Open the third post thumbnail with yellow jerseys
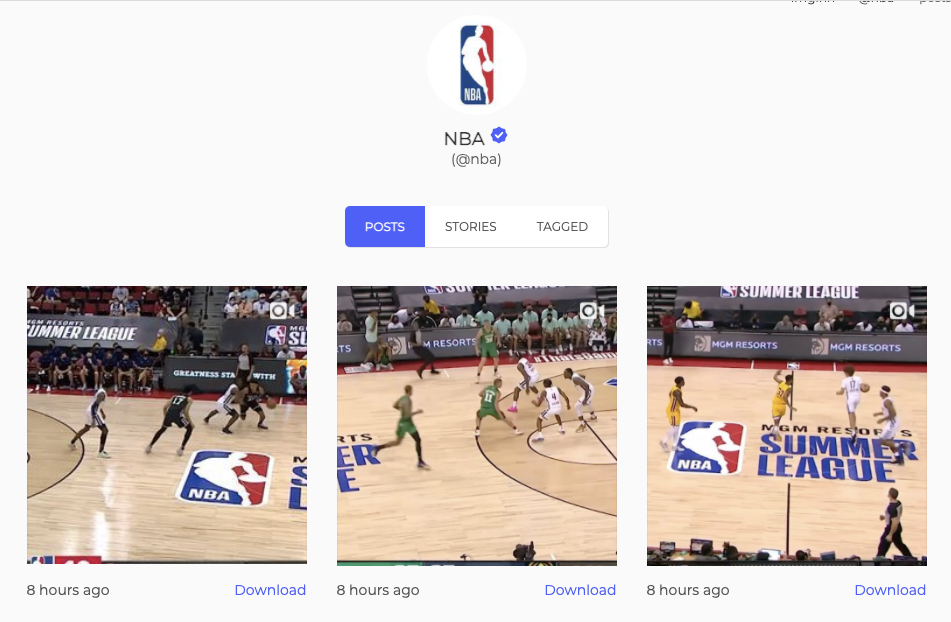 [787, 426]
